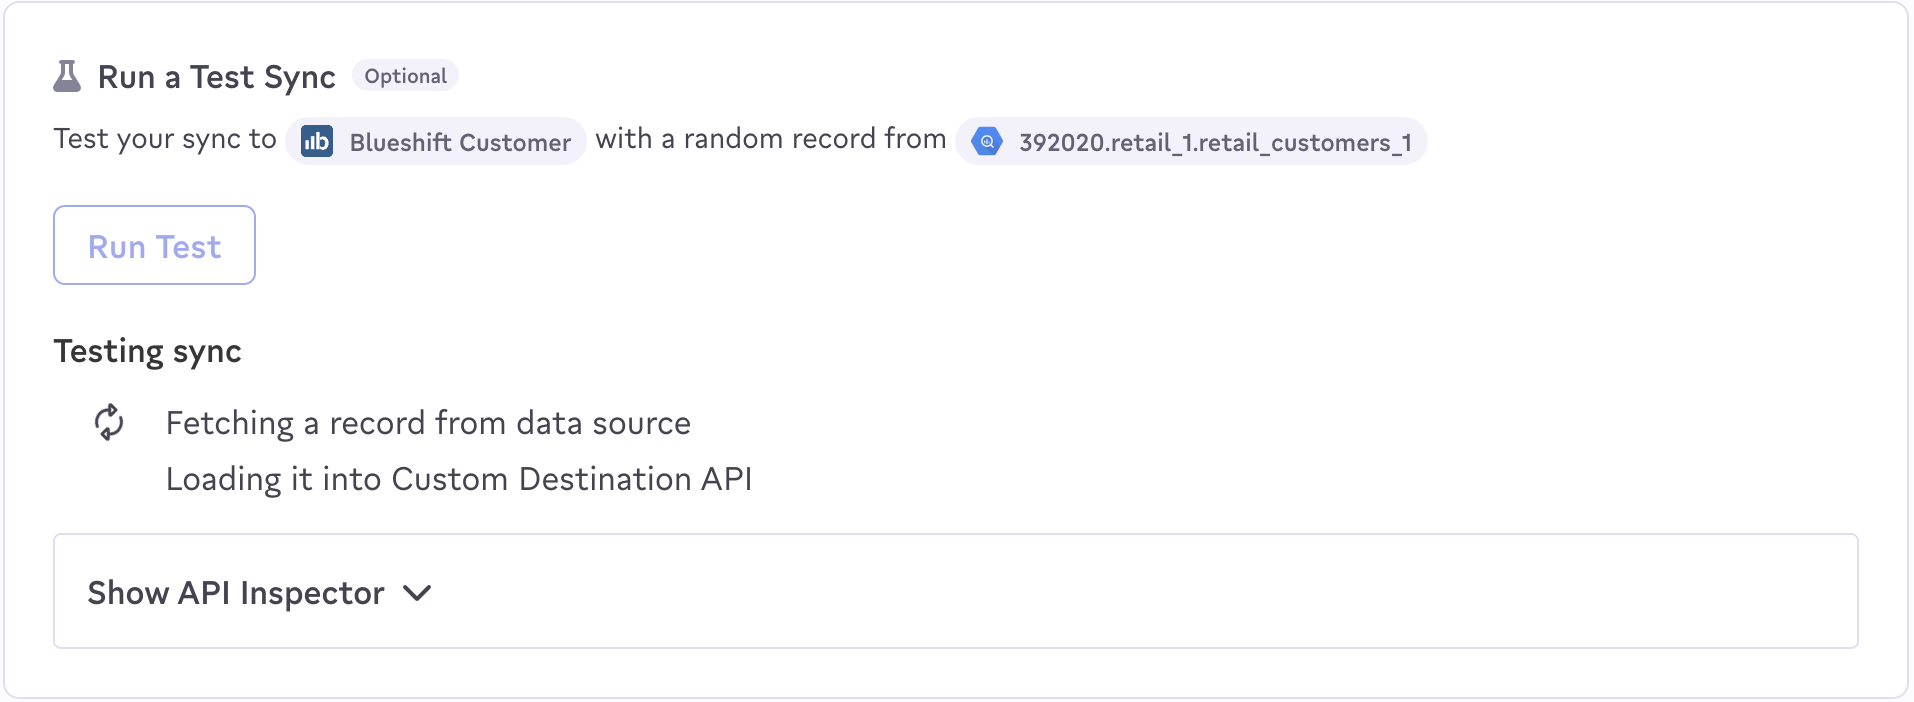Screen dimensions: 1914x702
Task: Click the chevron next to Show API Inspector
Action: [417, 593]
